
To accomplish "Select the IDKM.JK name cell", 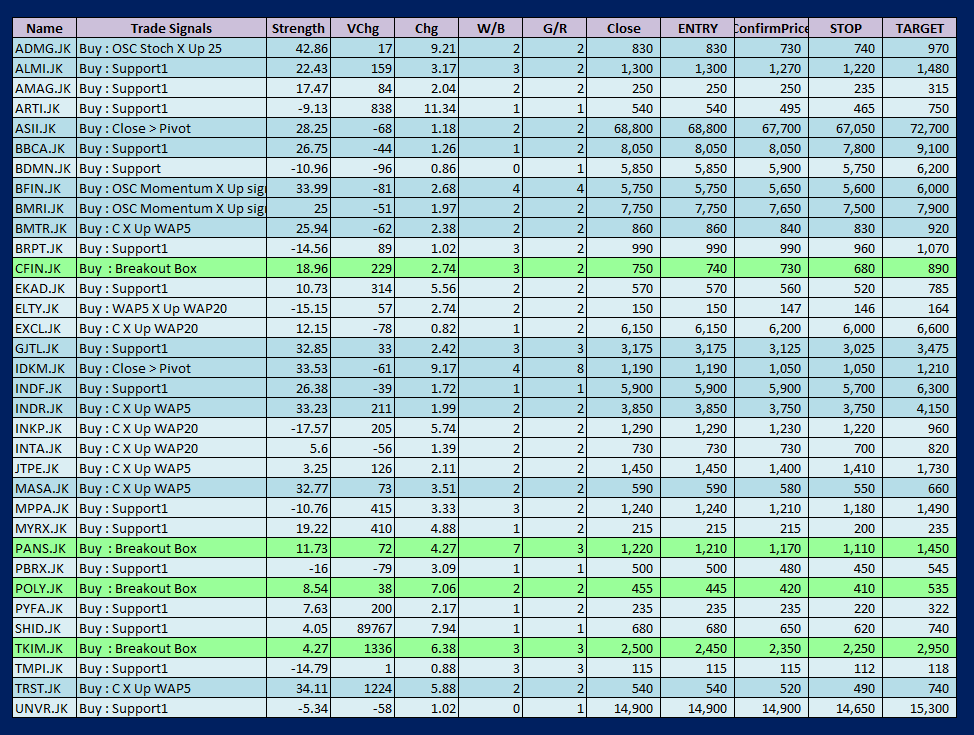I will [x=45, y=368].
